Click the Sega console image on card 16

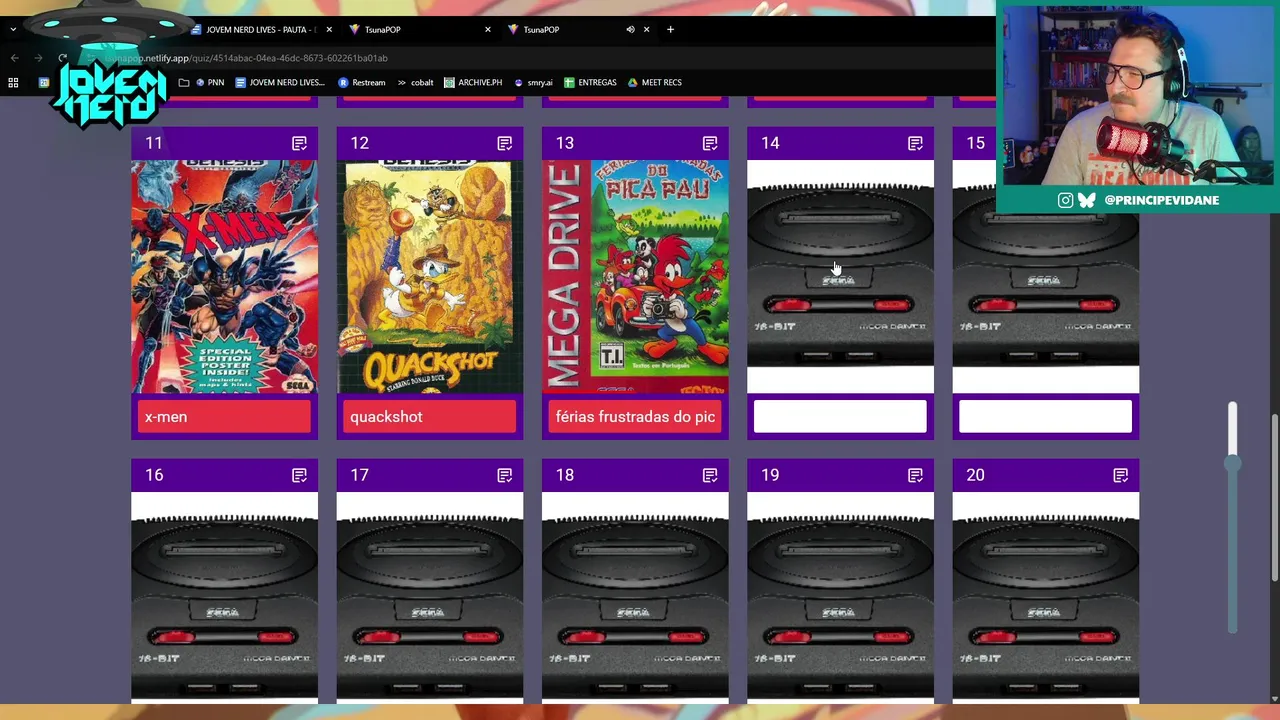(224, 597)
